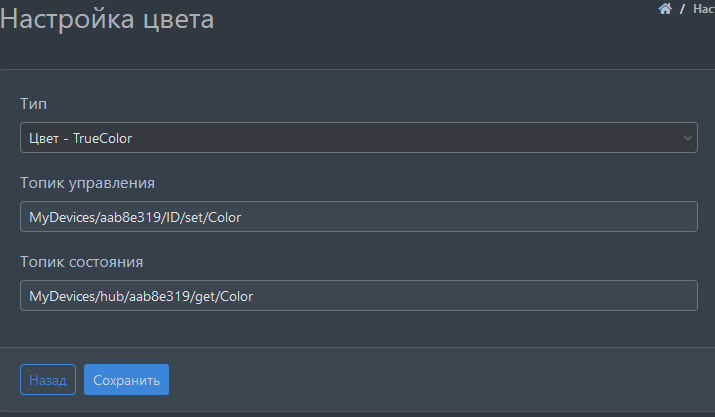The height and width of the screenshot is (417, 715).
Task: Click the word "Настройка" in the title
Action: tap(71, 19)
